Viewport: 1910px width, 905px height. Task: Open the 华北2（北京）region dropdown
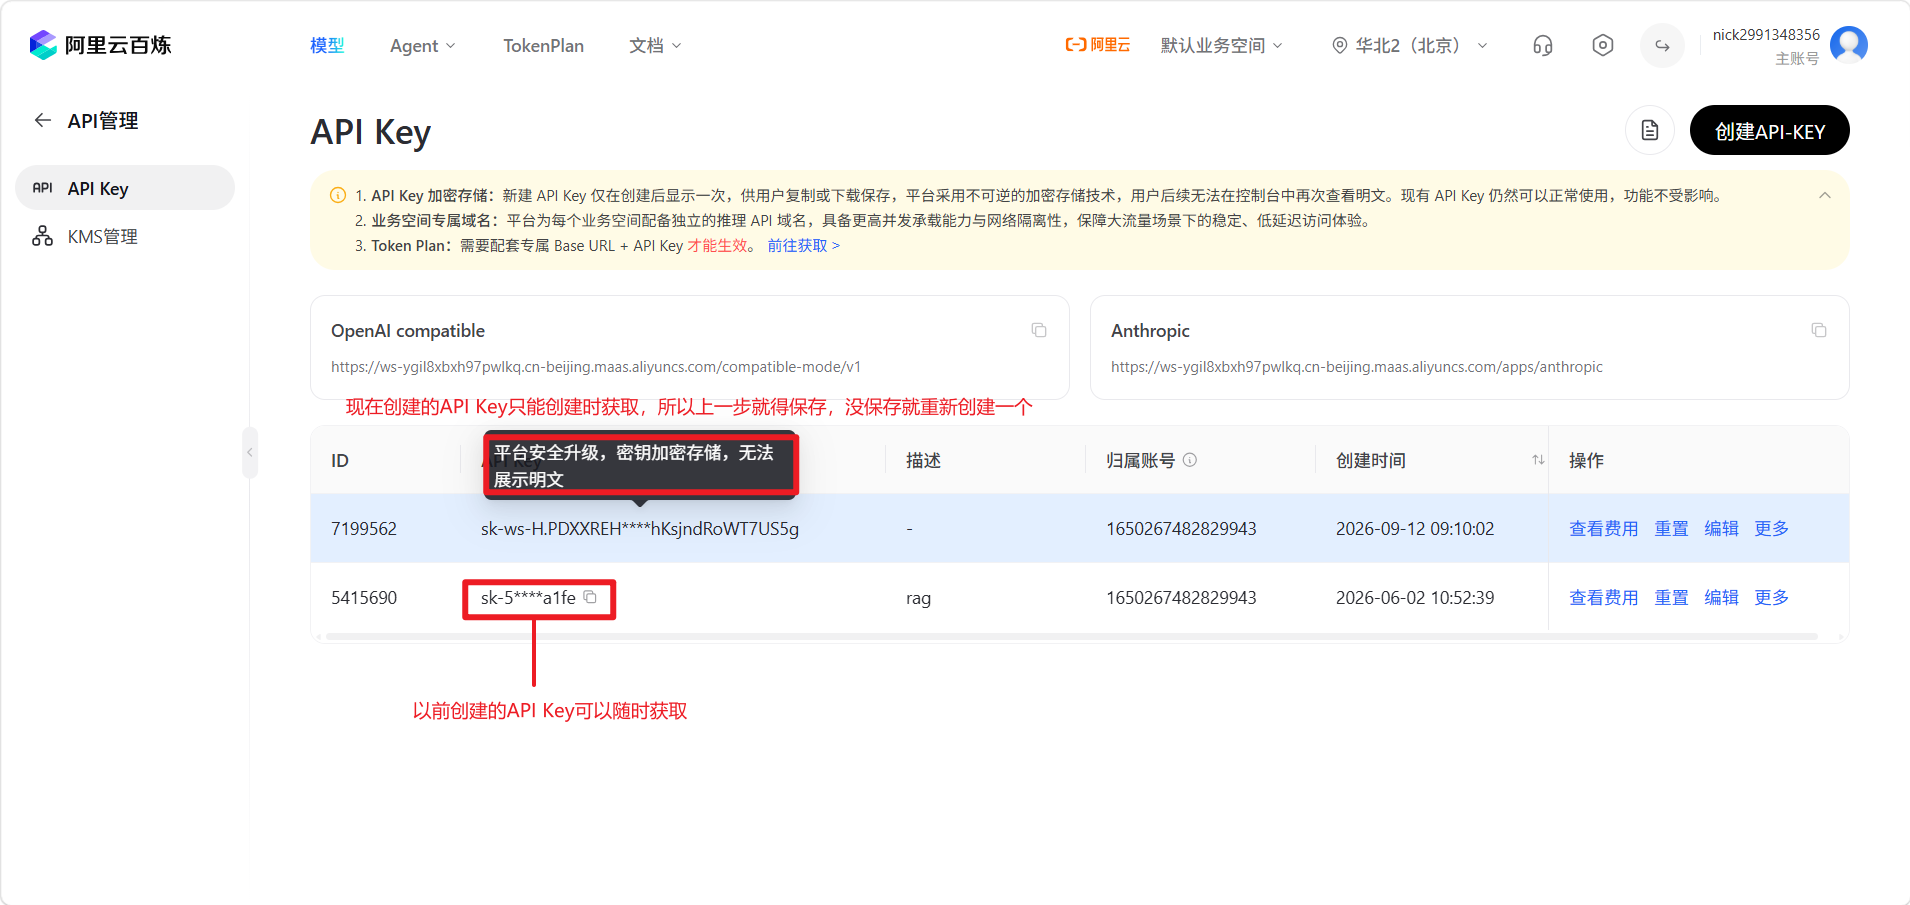[x=1409, y=46]
